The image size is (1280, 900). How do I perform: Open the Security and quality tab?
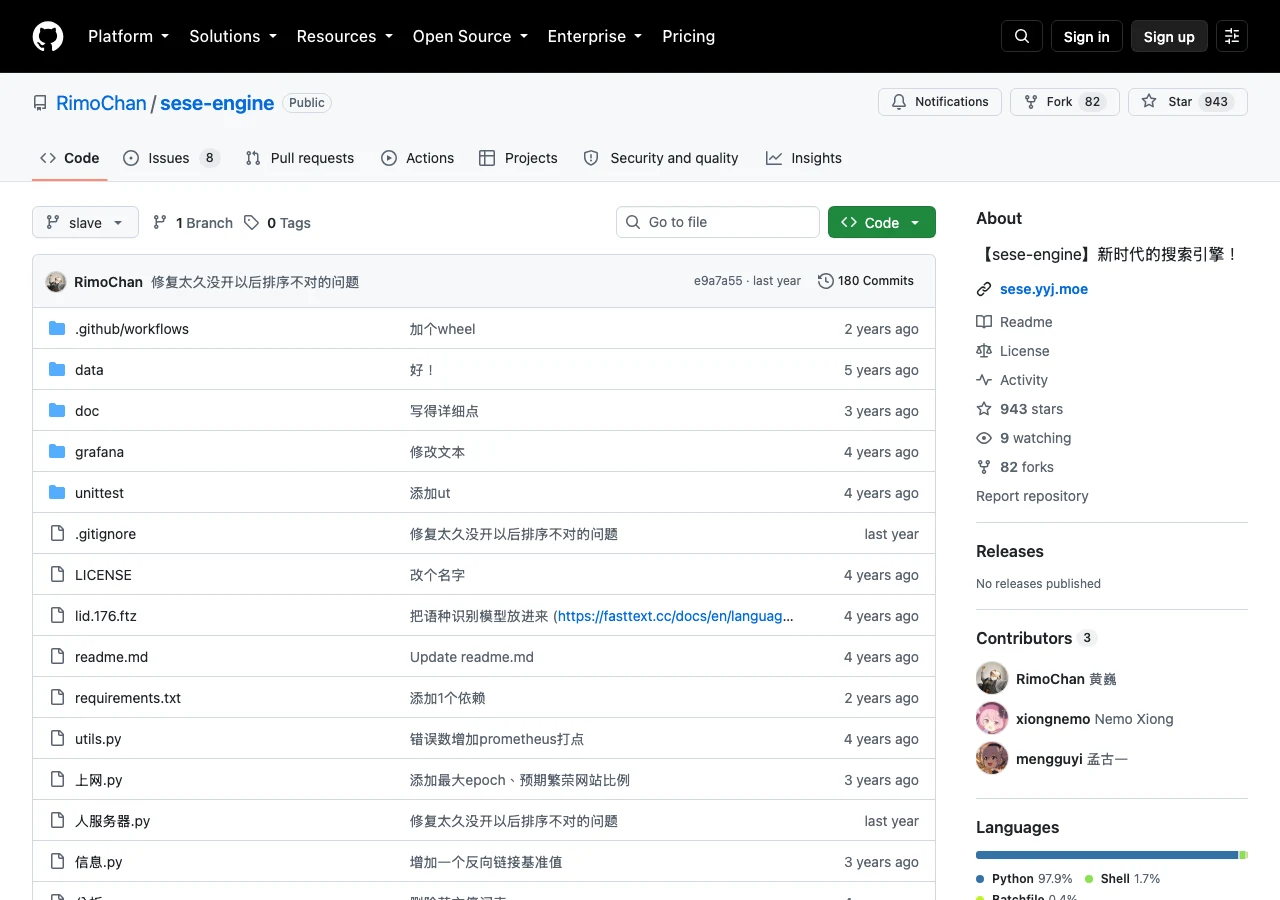661,158
